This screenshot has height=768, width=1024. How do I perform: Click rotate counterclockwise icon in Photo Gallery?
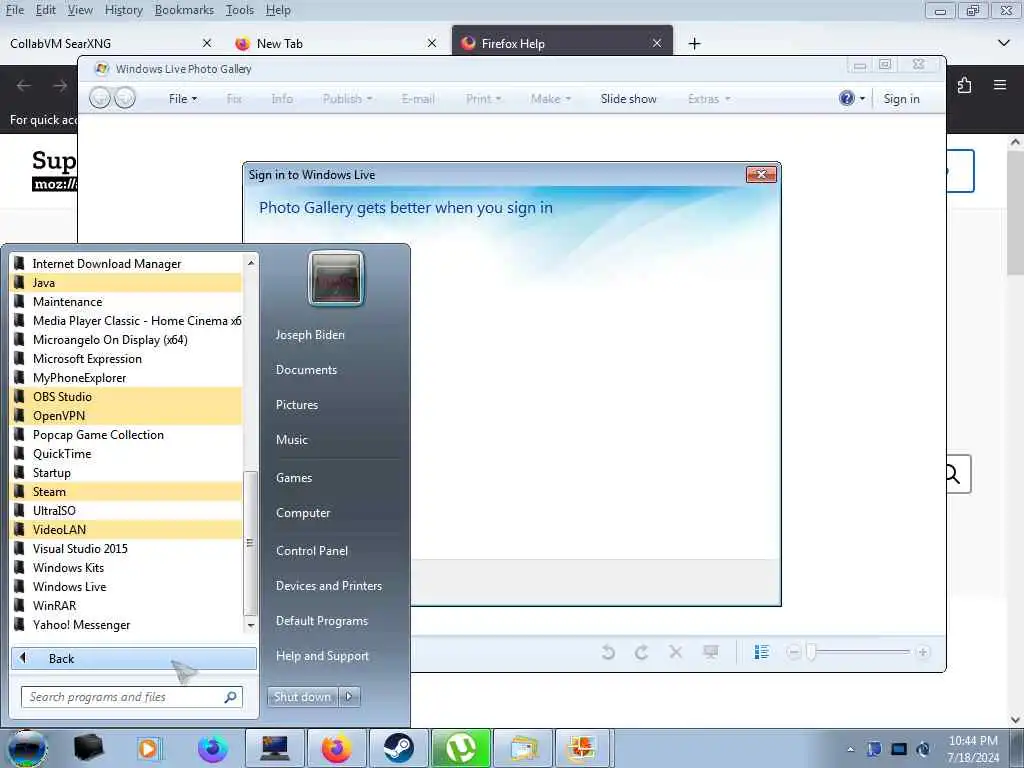pyautogui.click(x=608, y=652)
